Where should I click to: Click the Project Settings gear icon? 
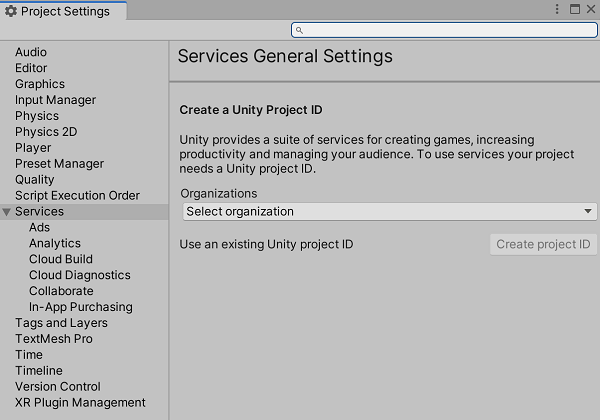pyautogui.click(x=11, y=12)
